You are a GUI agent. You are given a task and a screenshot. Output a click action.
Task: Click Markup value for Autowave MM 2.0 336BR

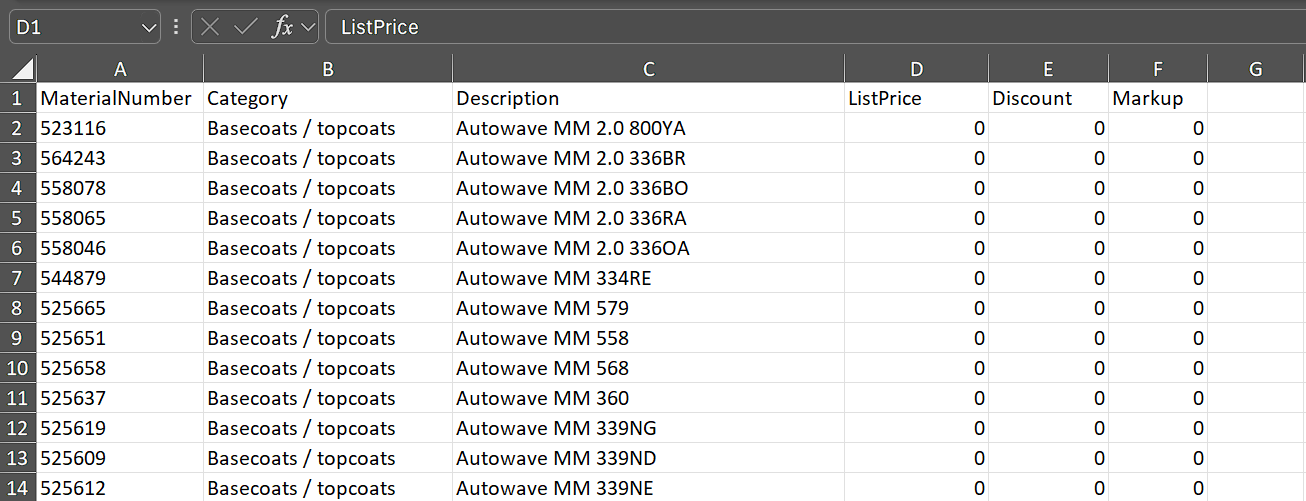click(x=1158, y=158)
